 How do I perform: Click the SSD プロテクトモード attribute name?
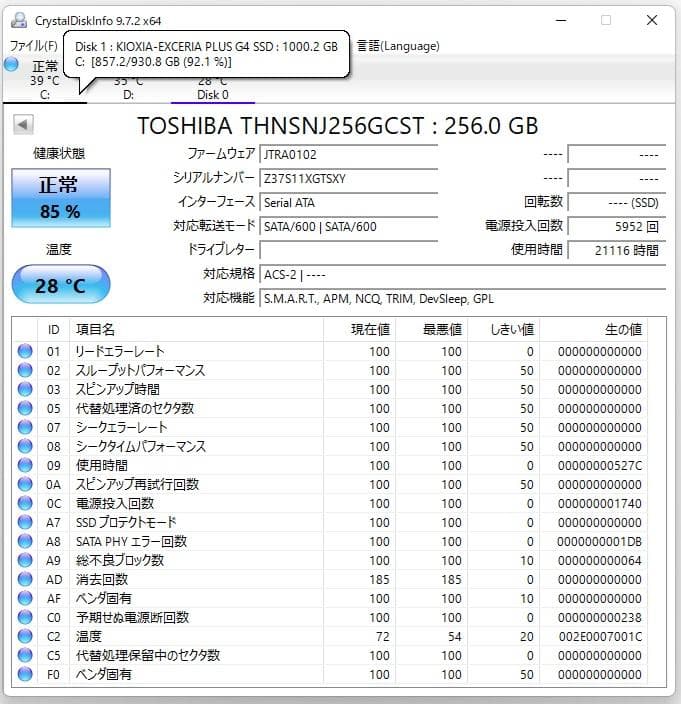click(126, 522)
